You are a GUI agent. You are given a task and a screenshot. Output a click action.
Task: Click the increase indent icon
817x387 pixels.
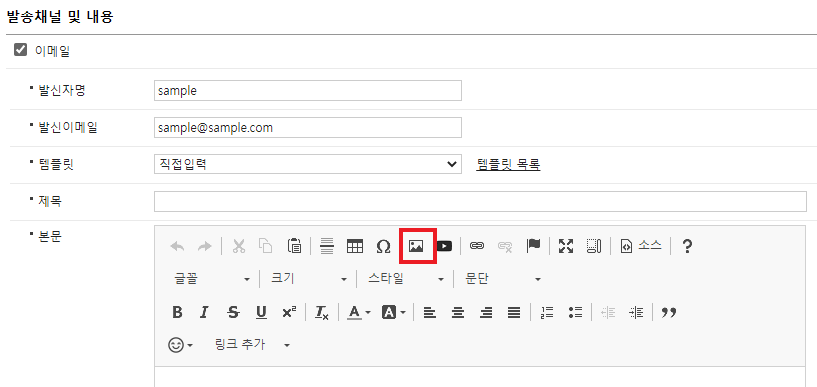point(636,313)
